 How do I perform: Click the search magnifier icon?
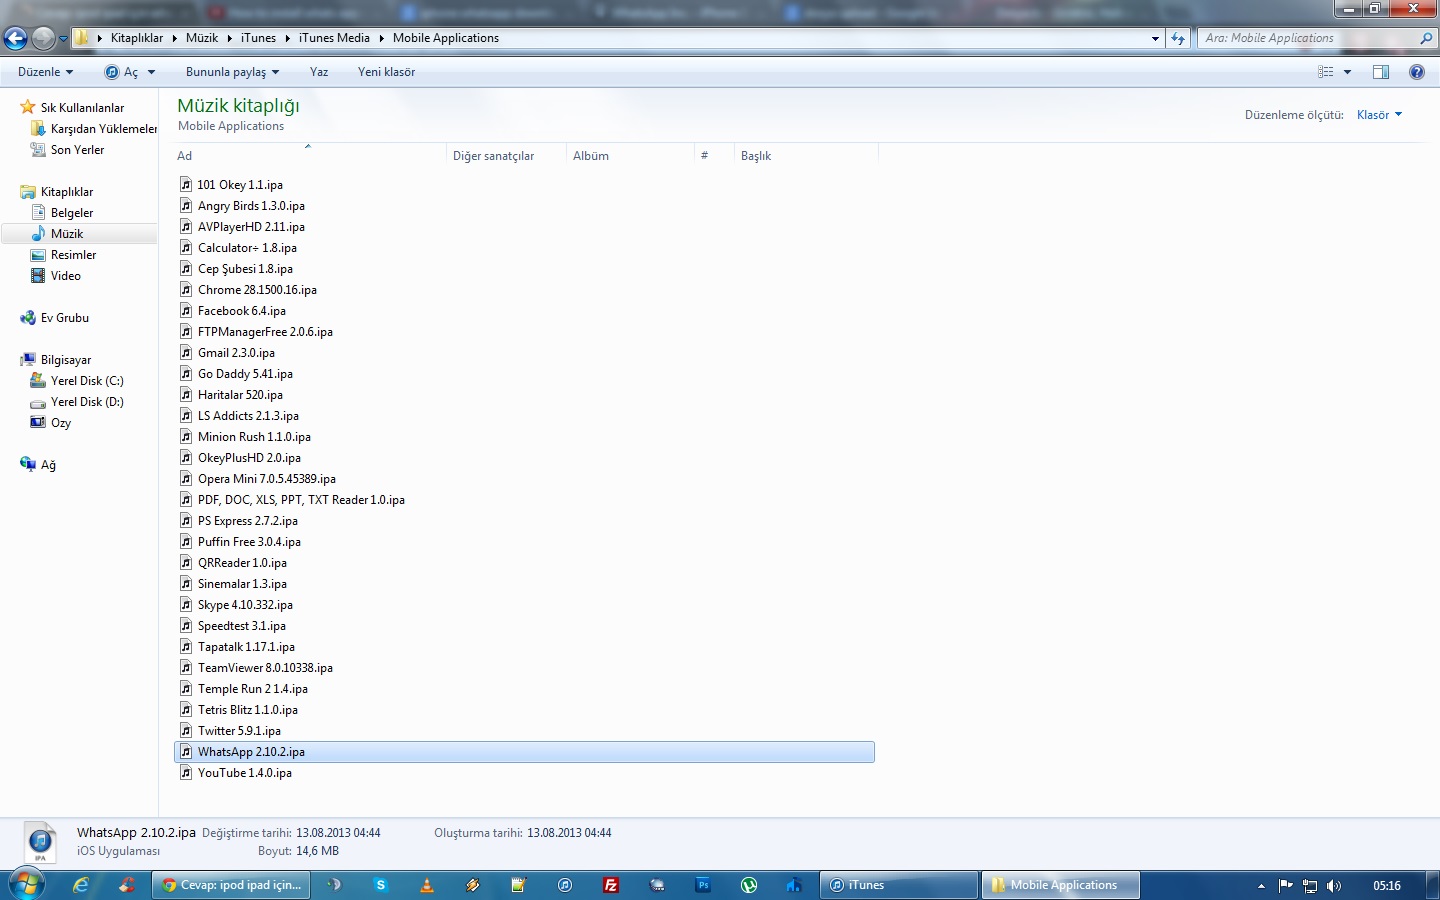[1426, 38]
